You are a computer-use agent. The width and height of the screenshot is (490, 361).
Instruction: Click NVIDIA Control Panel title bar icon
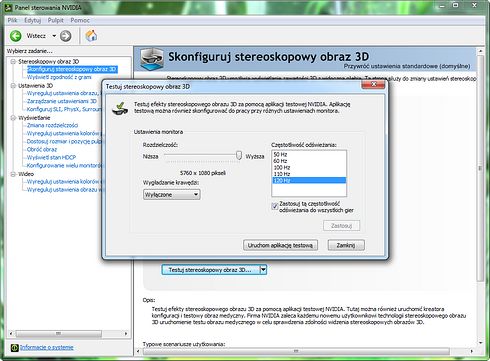[9, 8]
